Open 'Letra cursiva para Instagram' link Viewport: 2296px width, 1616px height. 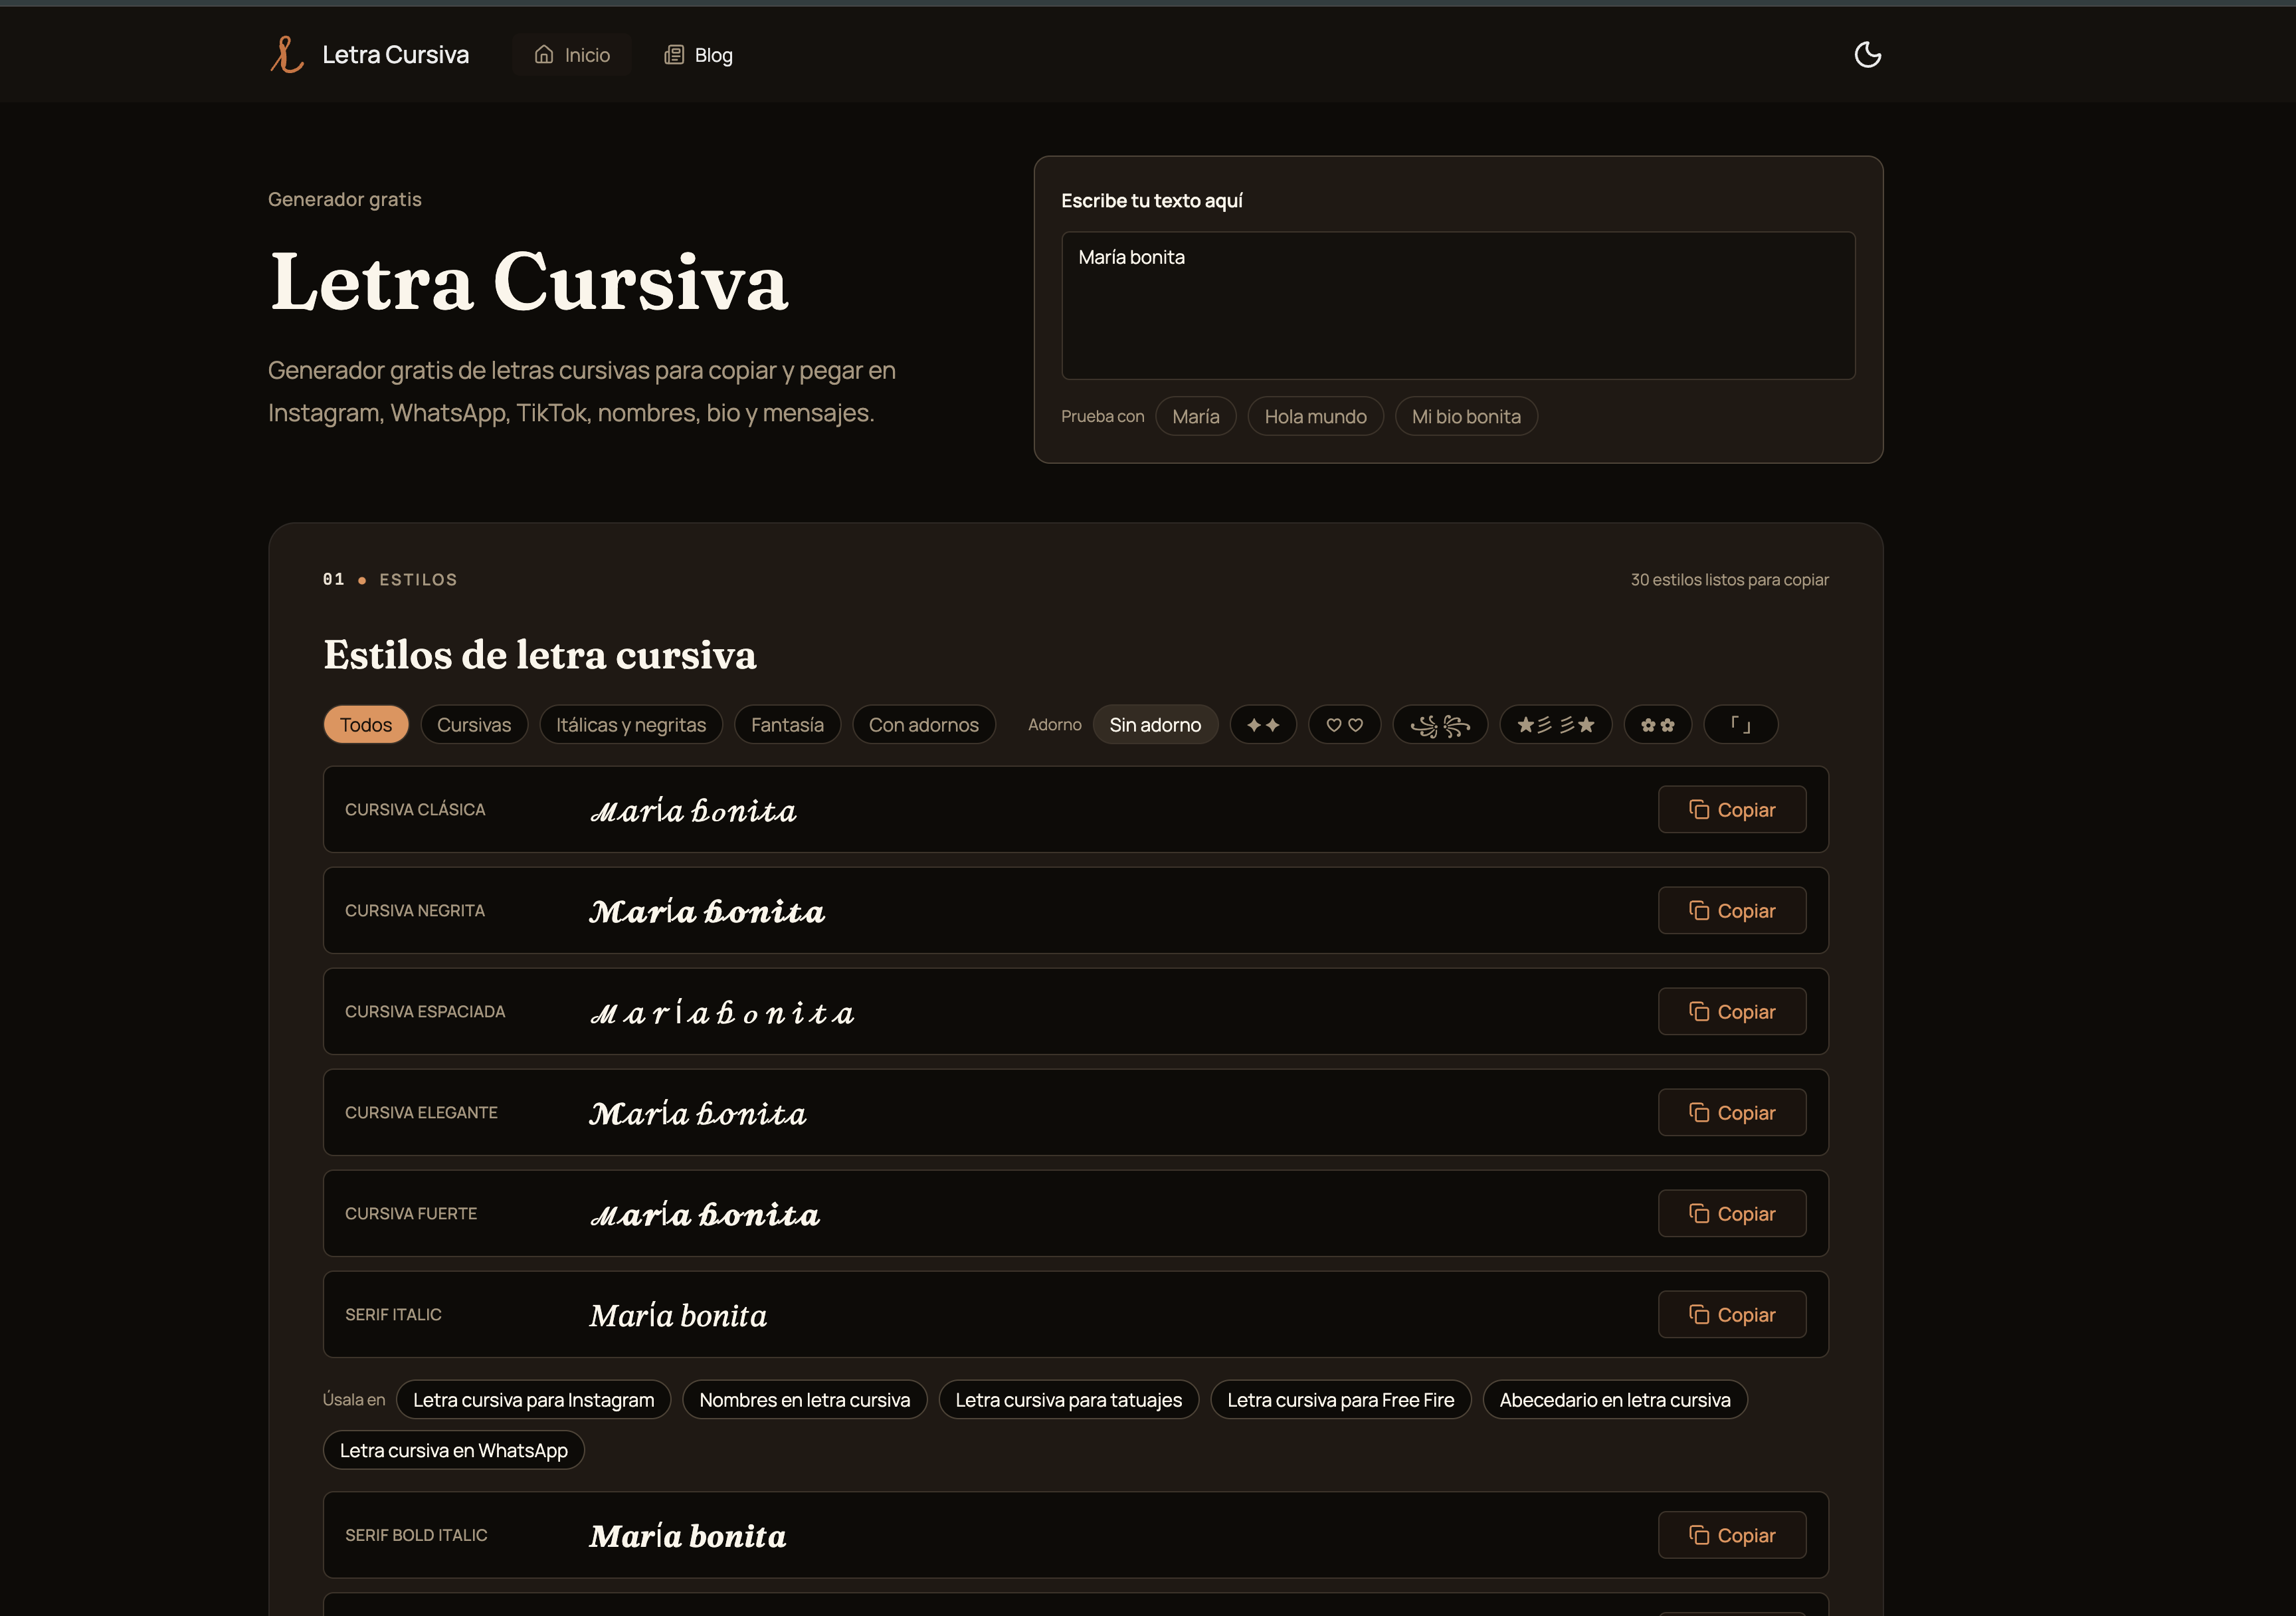533,1400
